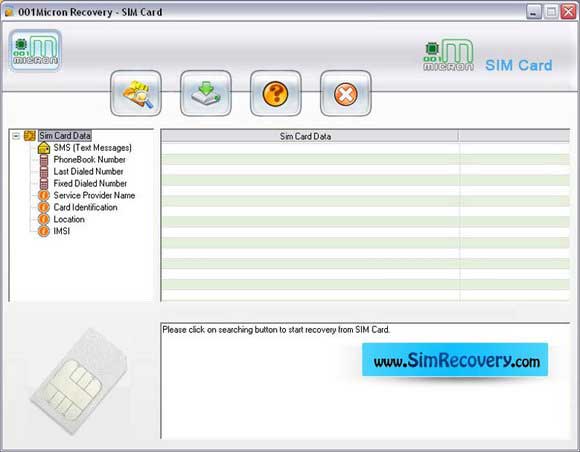The image size is (580, 452).
Task: Select Last Dialed Number tree entry
Action: [88, 171]
